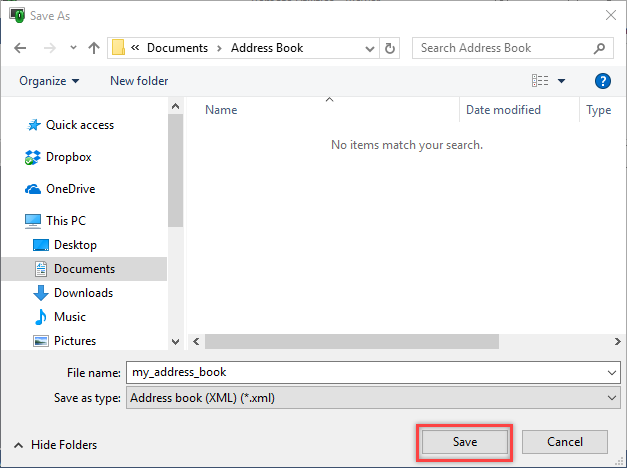Click the Save button
This screenshot has width=627, height=468.
click(x=465, y=442)
